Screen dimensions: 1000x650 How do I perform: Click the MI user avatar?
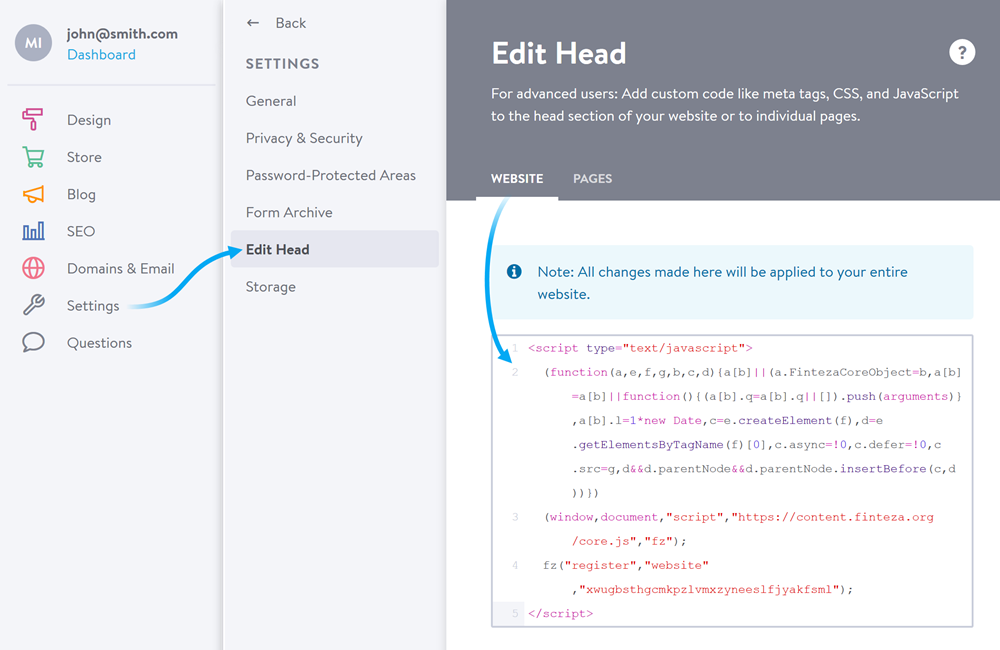tap(33, 44)
